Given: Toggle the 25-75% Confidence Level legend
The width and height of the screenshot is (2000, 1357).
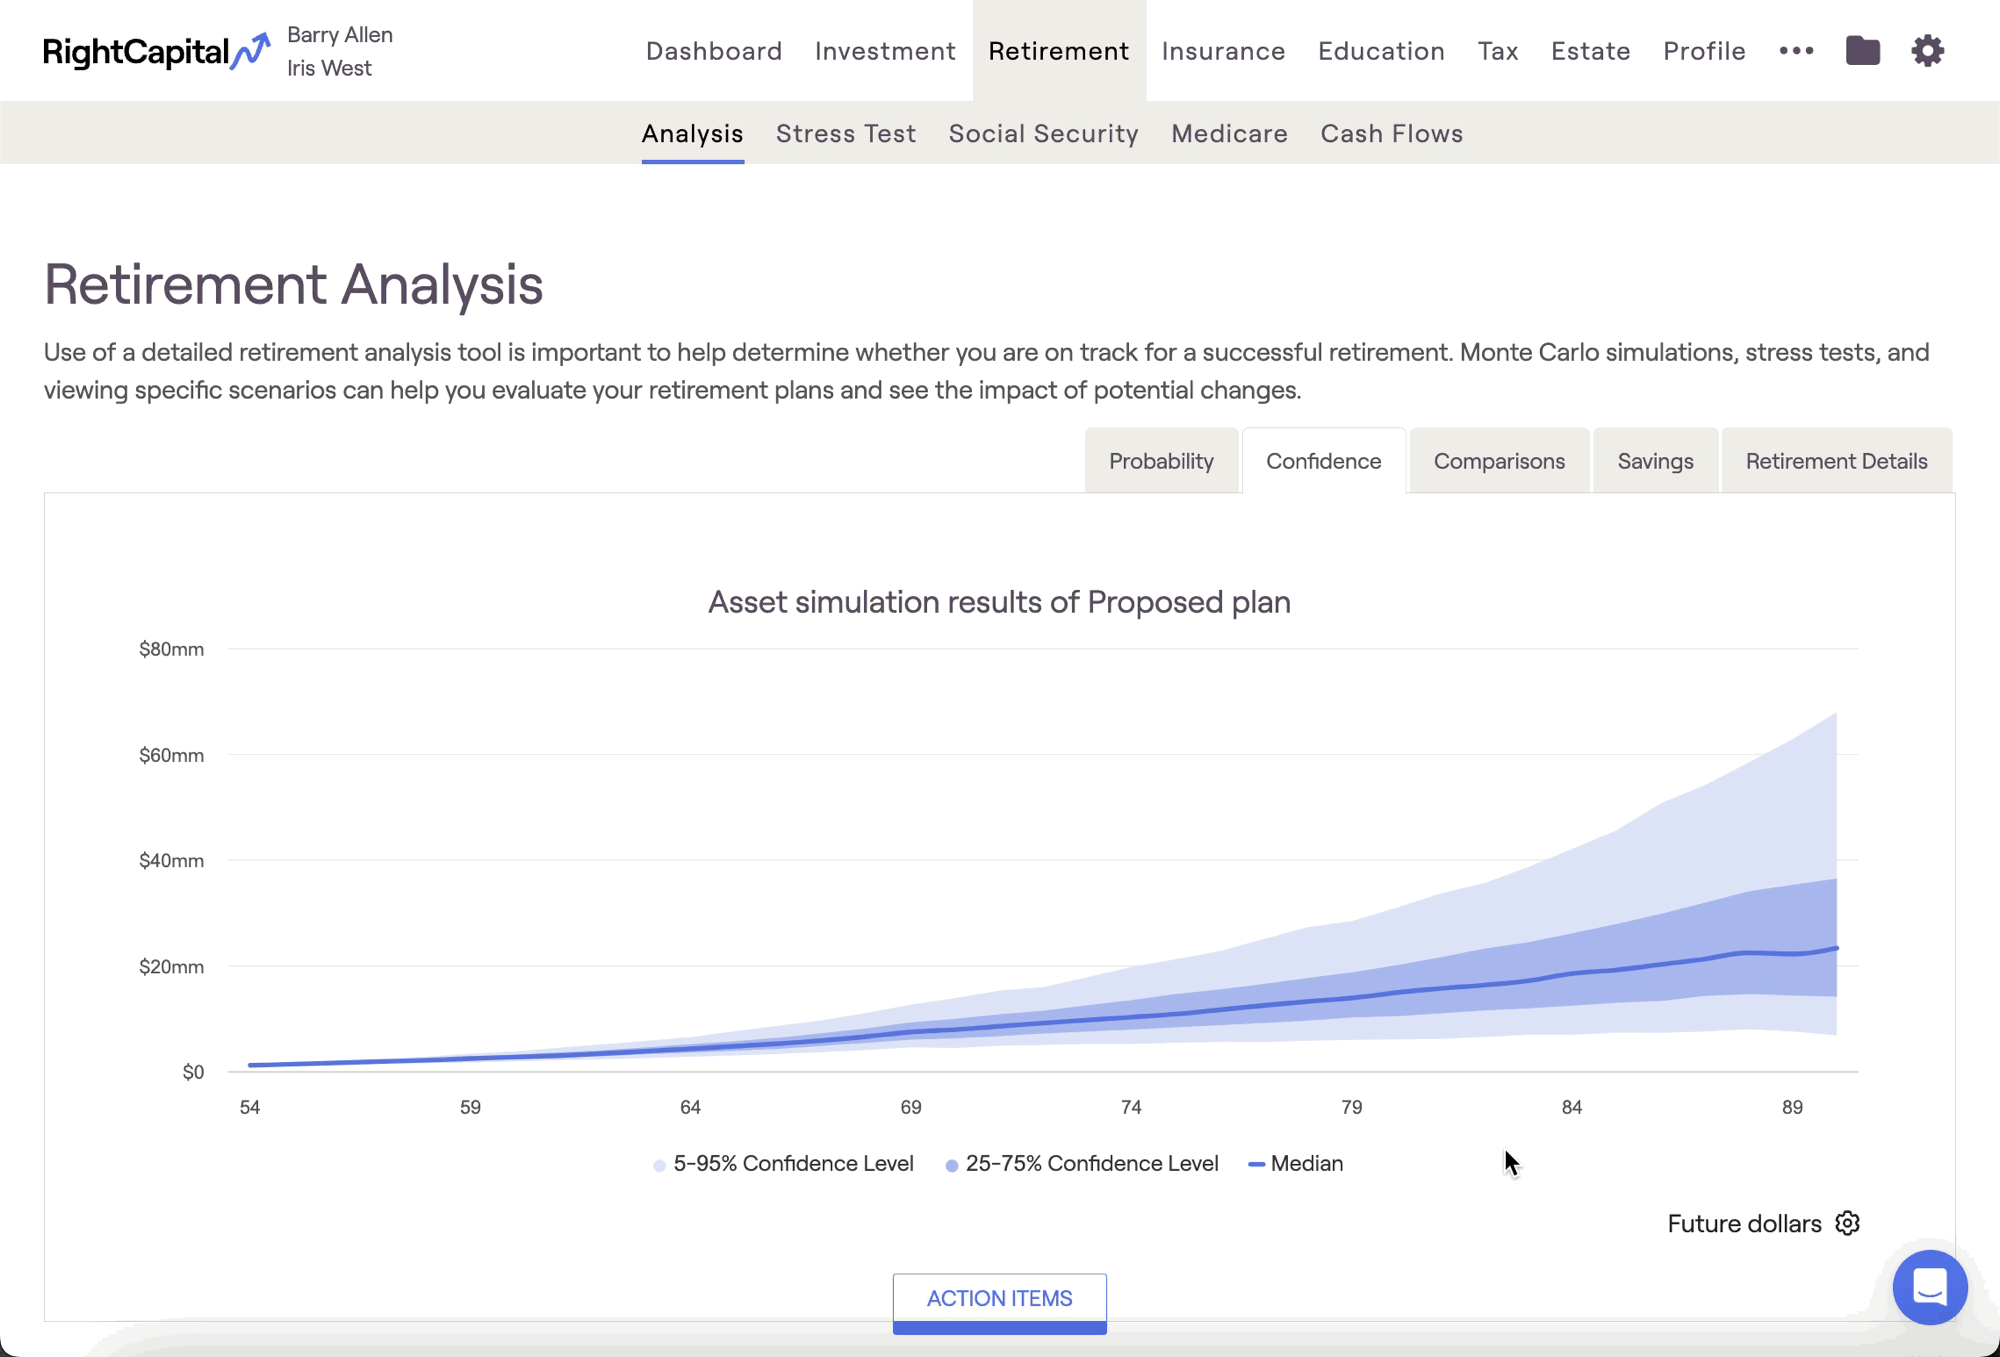Looking at the screenshot, I should [1082, 1163].
